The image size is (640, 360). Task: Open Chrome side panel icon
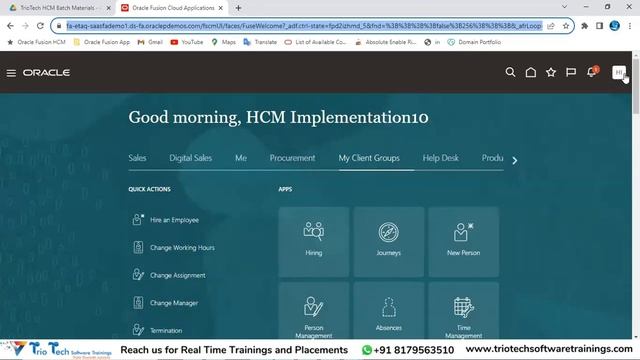[x=599, y=26]
